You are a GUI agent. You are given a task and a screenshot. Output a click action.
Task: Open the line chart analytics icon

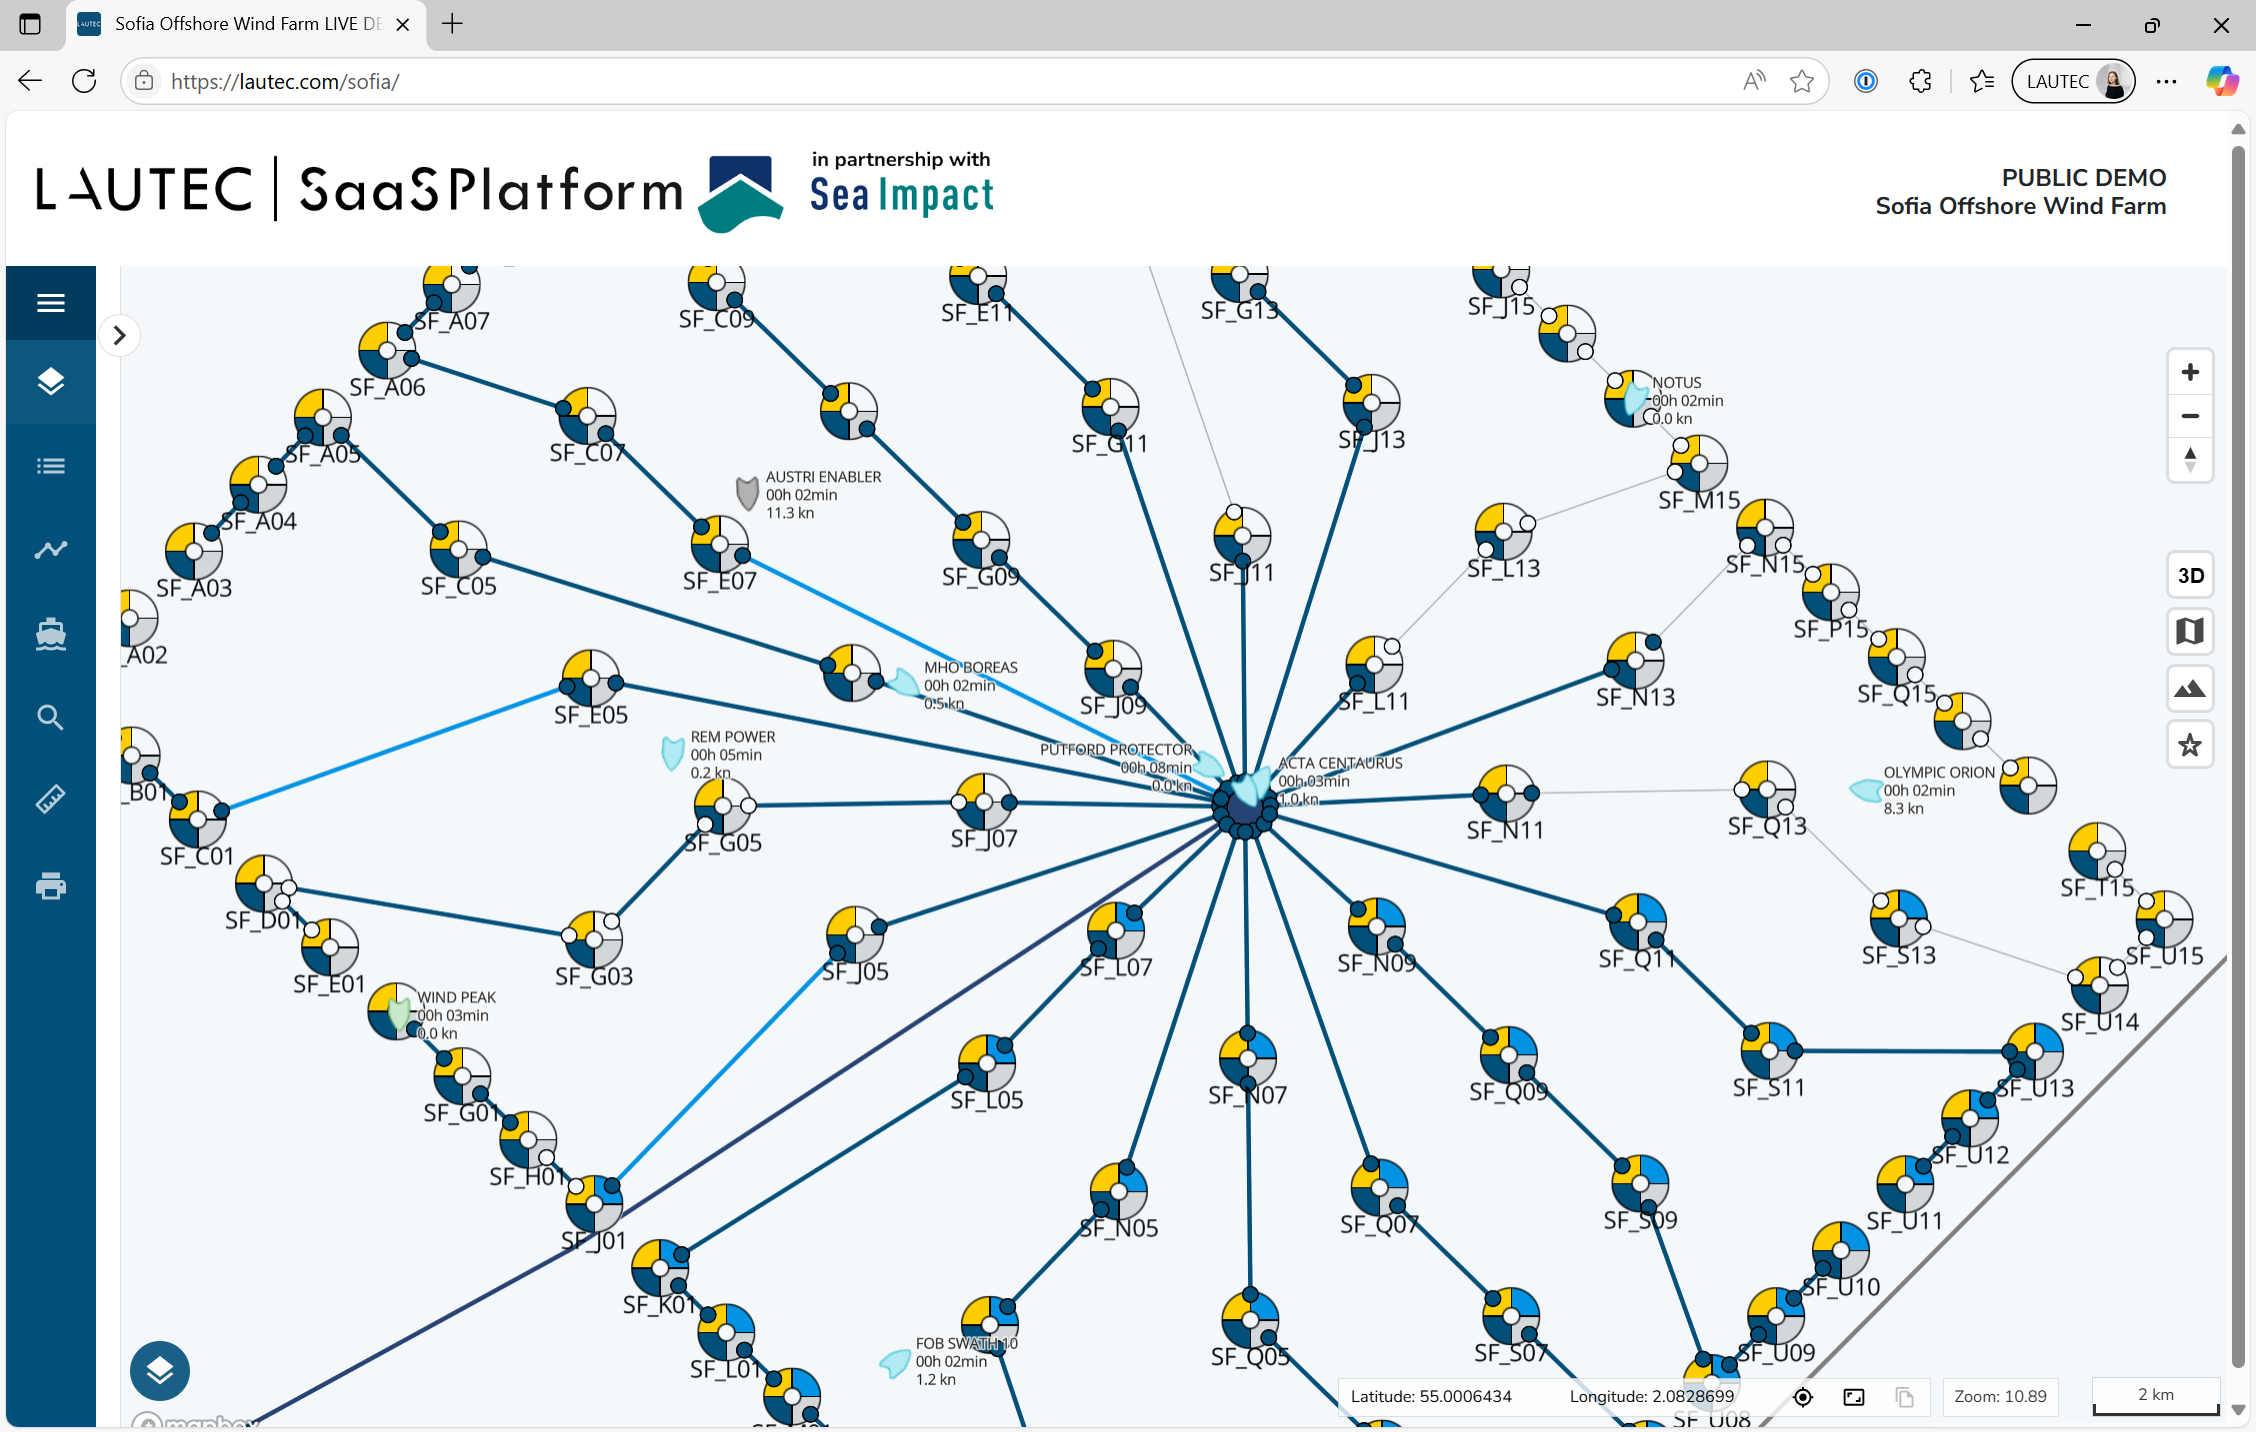[51, 549]
